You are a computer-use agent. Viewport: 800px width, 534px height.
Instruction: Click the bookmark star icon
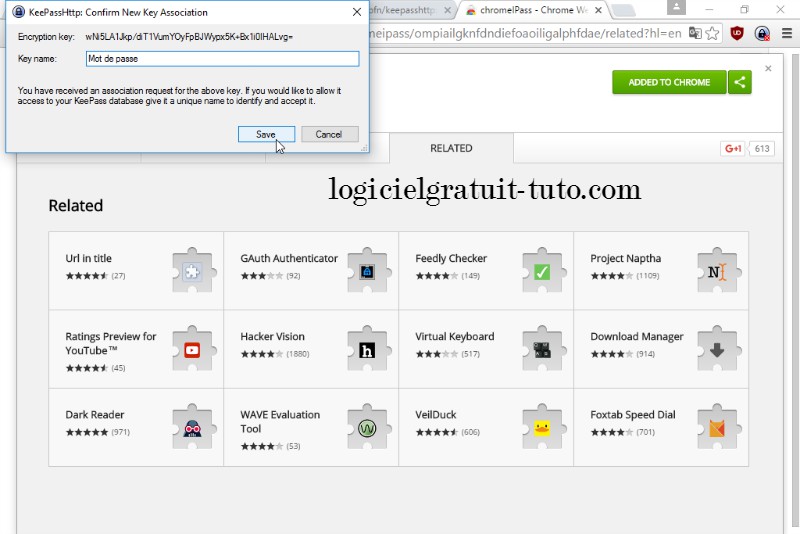(712, 34)
